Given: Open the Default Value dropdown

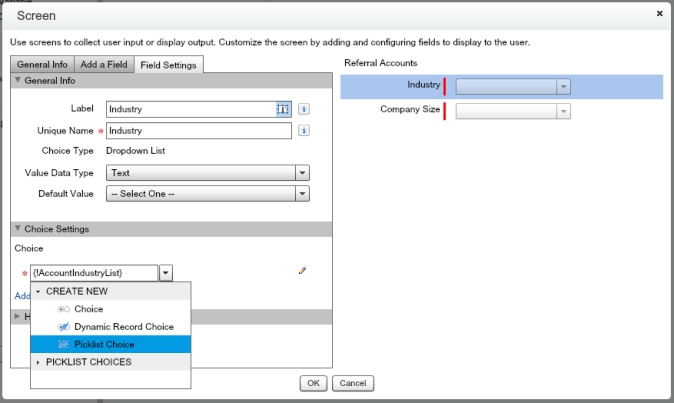Looking at the screenshot, I should pyautogui.click(x=302, y=194).
